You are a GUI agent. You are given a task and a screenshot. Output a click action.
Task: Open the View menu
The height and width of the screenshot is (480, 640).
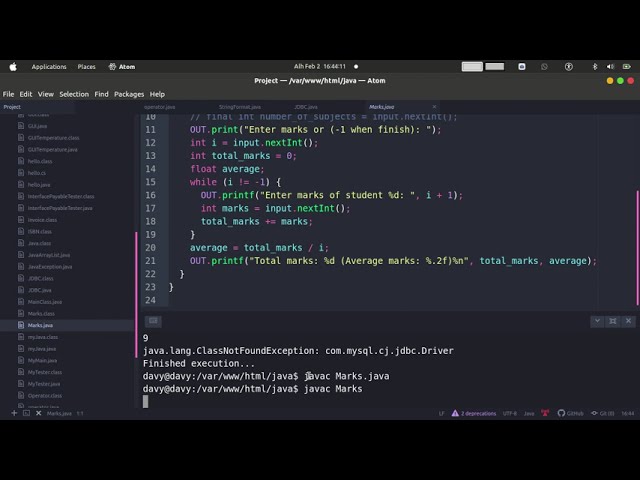pyautogui.click(x=46, y=94)
